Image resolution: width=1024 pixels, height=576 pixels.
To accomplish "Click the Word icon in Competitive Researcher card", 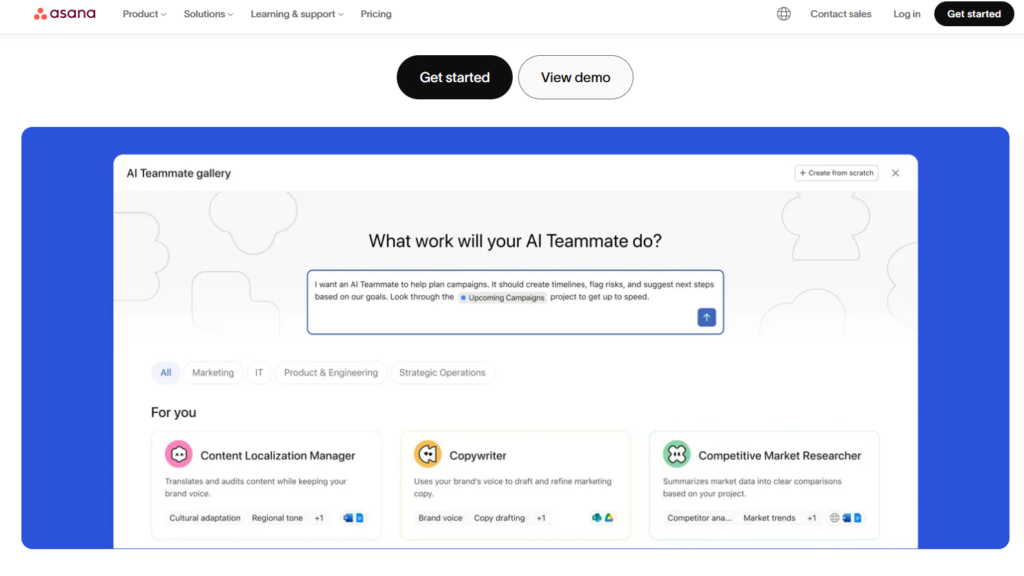I will pos(846,518).
